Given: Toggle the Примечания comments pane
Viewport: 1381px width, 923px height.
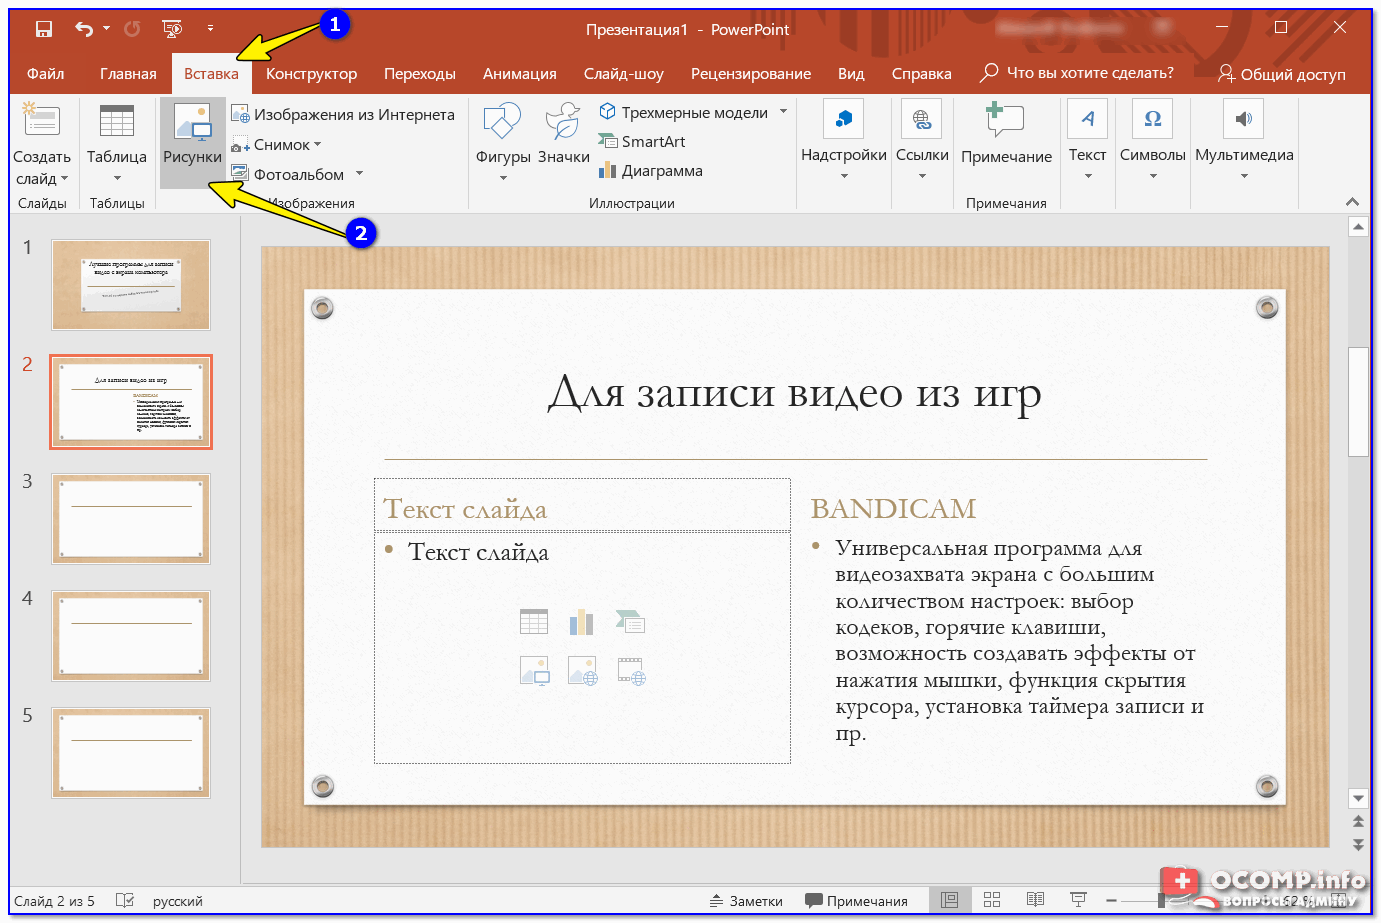Looking at the screenshot, I should [x=856, y=901].
